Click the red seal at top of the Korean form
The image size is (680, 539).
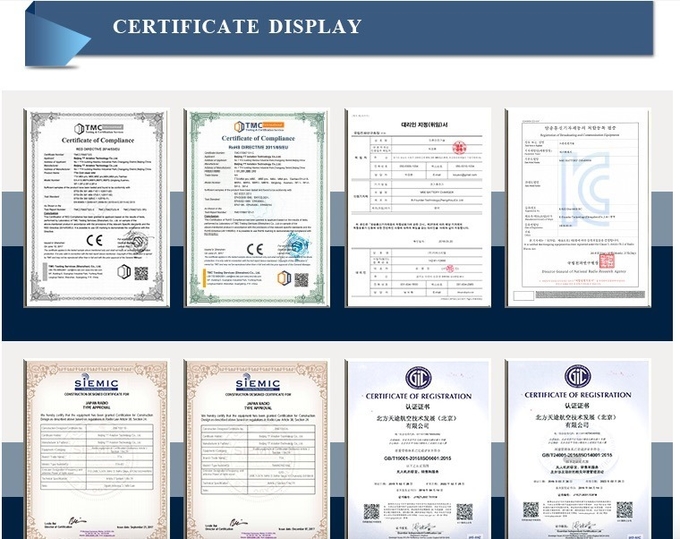459,147
